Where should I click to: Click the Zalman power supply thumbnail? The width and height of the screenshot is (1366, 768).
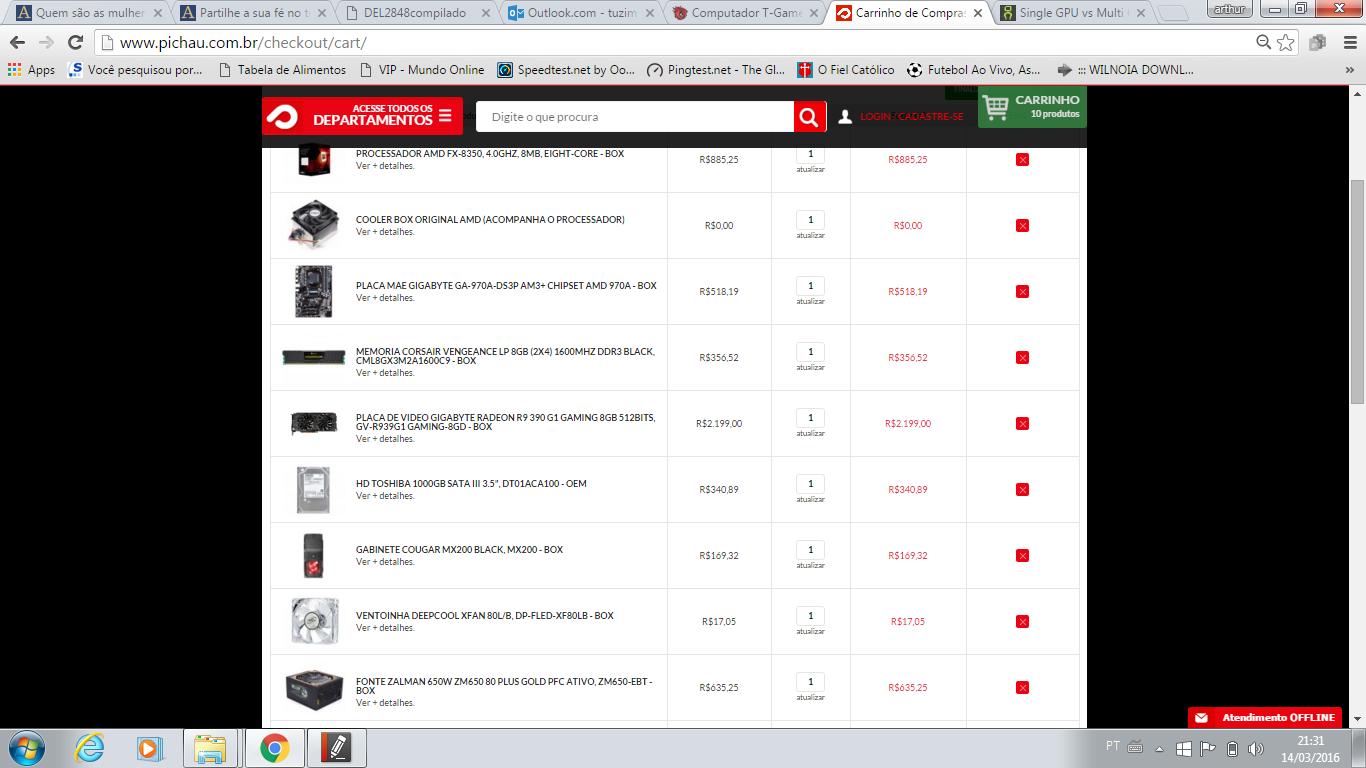pos(313,688)
